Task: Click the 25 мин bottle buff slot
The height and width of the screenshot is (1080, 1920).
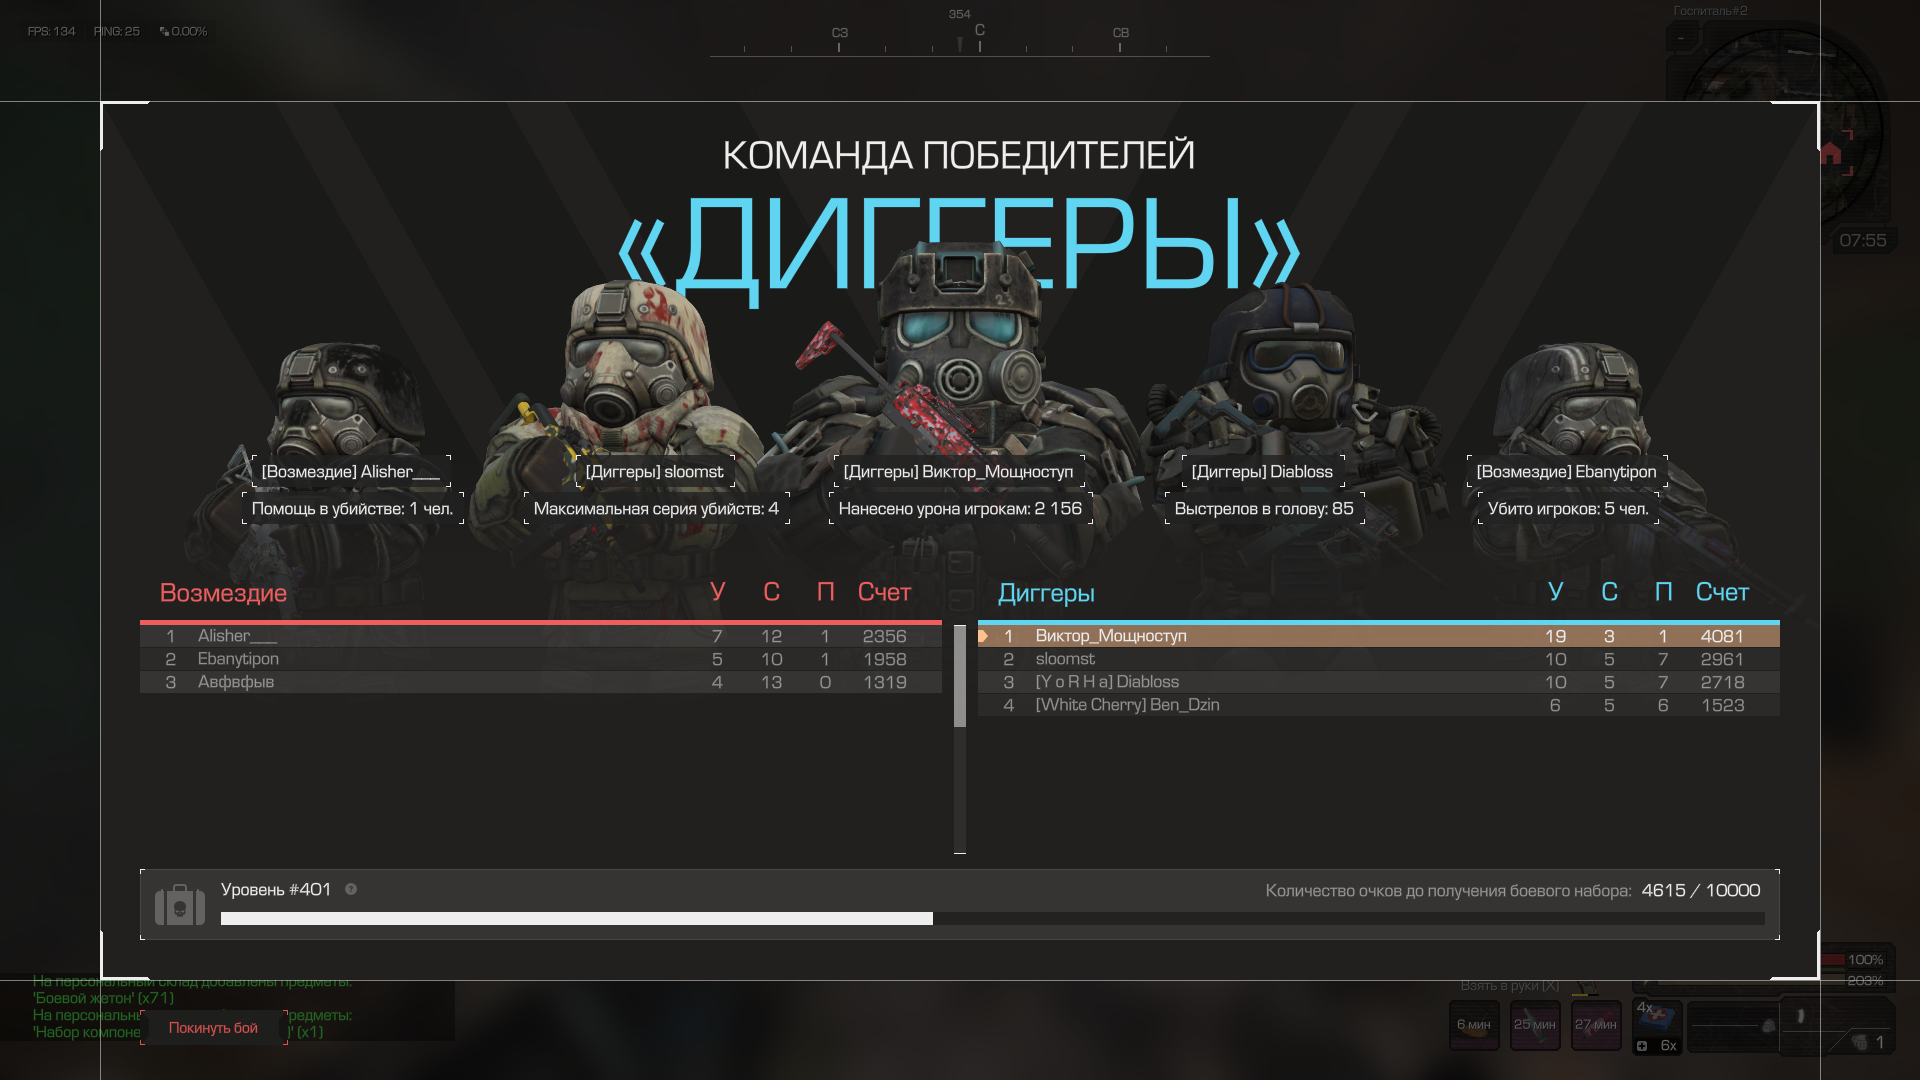Action: pyautogui.click(x=1535, y=1025)
